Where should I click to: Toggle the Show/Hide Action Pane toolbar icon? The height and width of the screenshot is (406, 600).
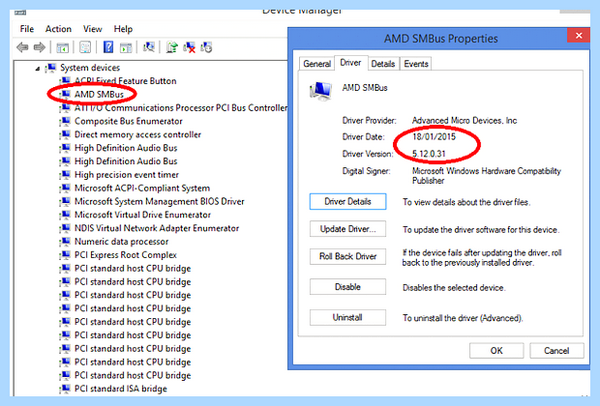pos(126,47)
